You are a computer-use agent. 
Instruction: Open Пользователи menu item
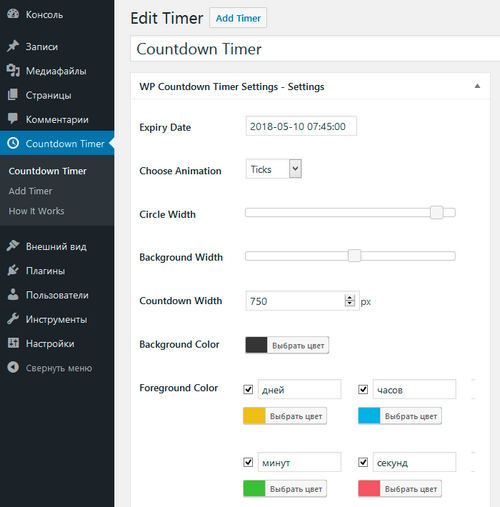(57, 295)
